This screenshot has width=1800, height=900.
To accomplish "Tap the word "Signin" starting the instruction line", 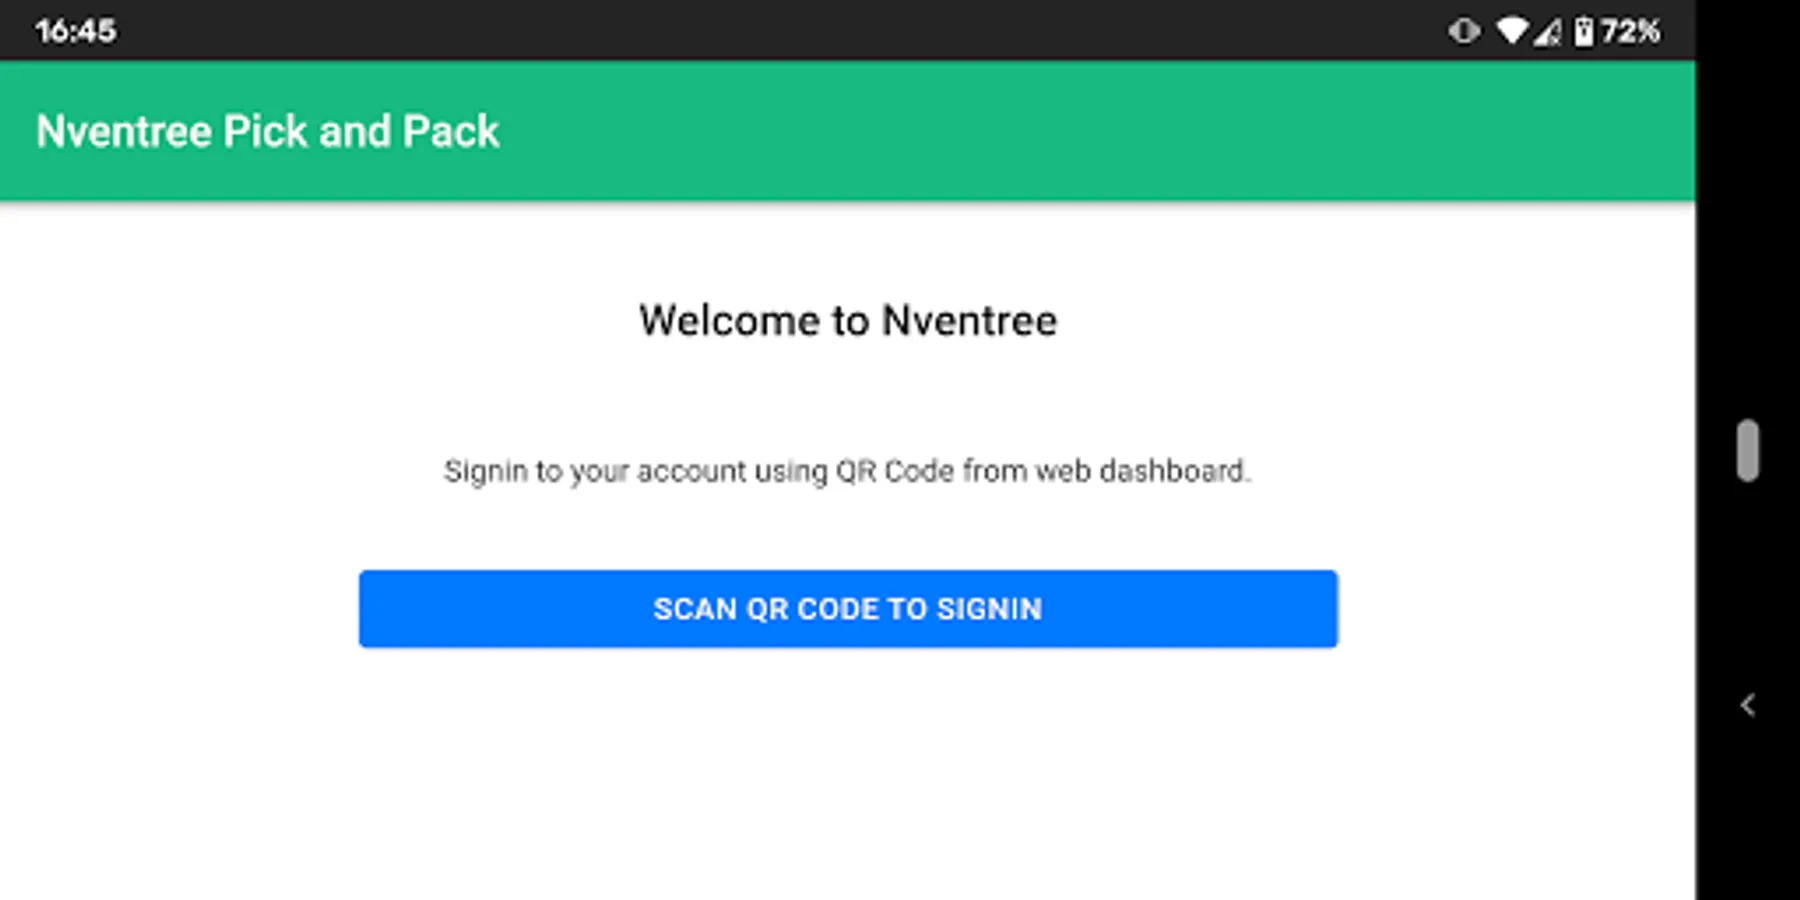I will point(485,470).
